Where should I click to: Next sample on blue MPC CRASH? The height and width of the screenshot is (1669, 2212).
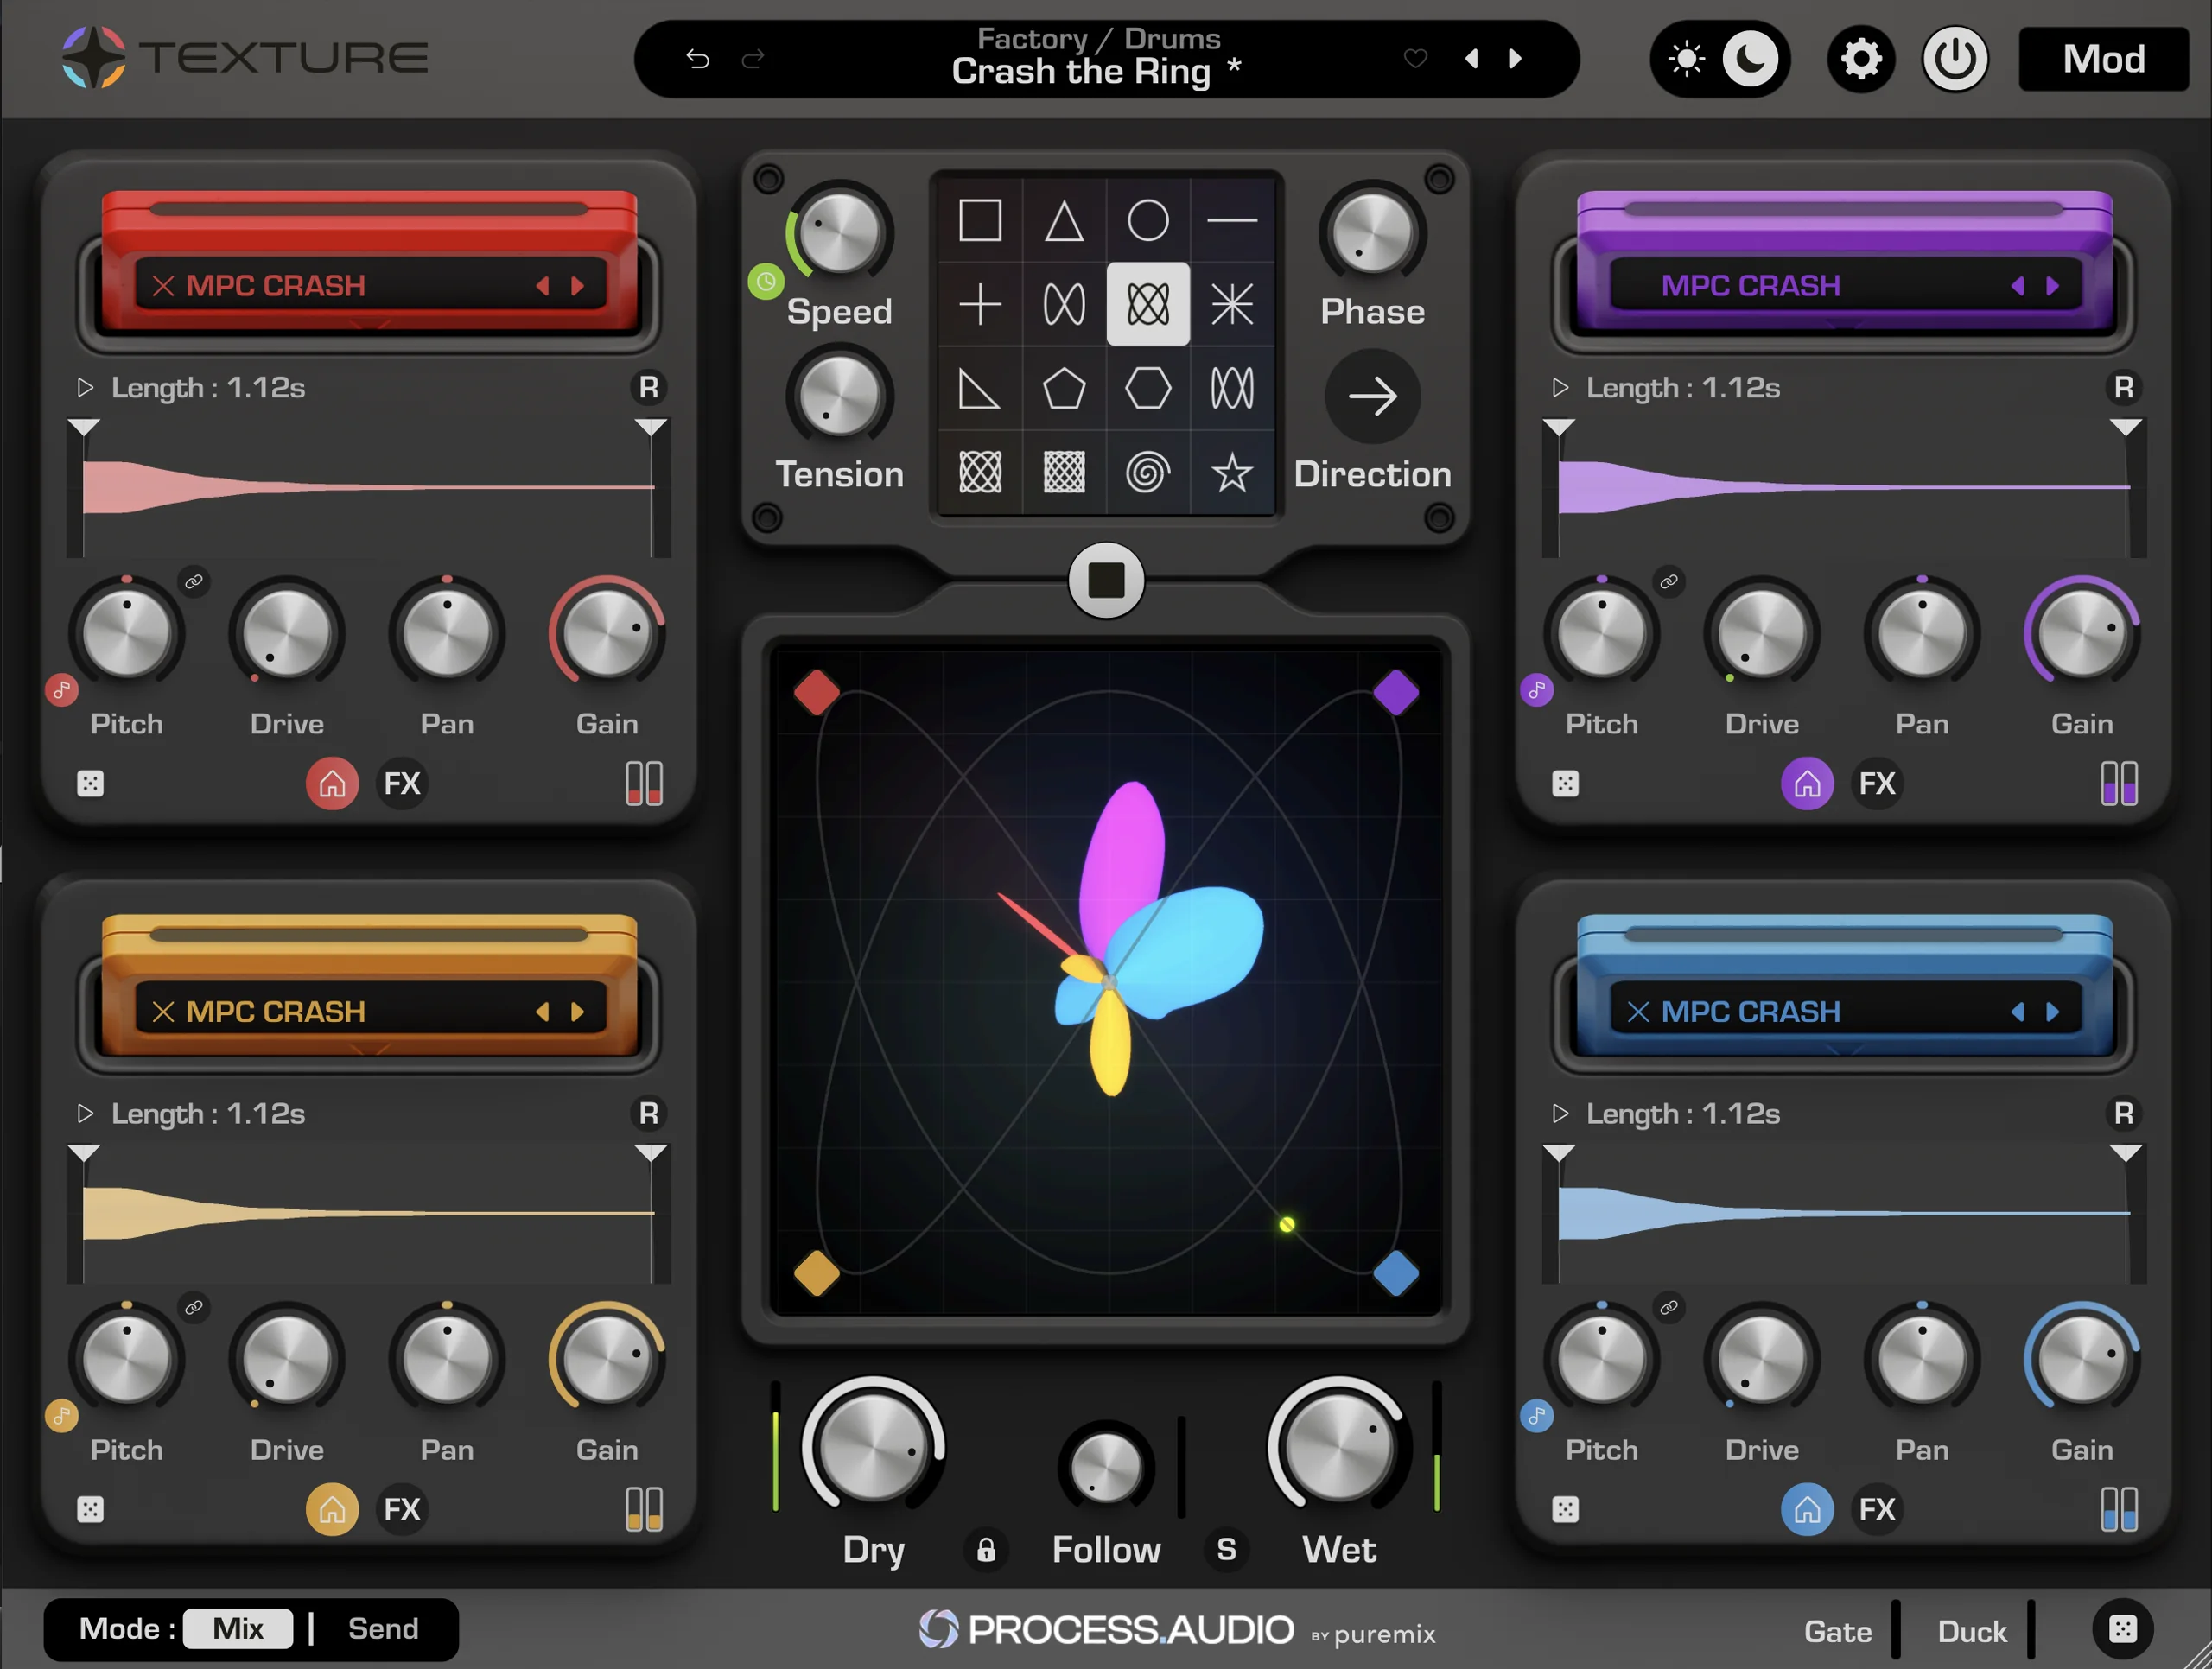2053,1012
